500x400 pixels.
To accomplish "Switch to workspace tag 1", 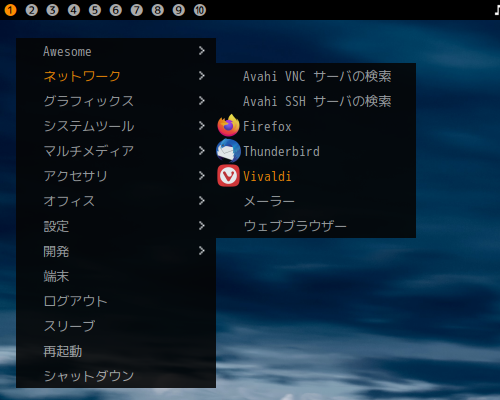I will pos(10,10).
